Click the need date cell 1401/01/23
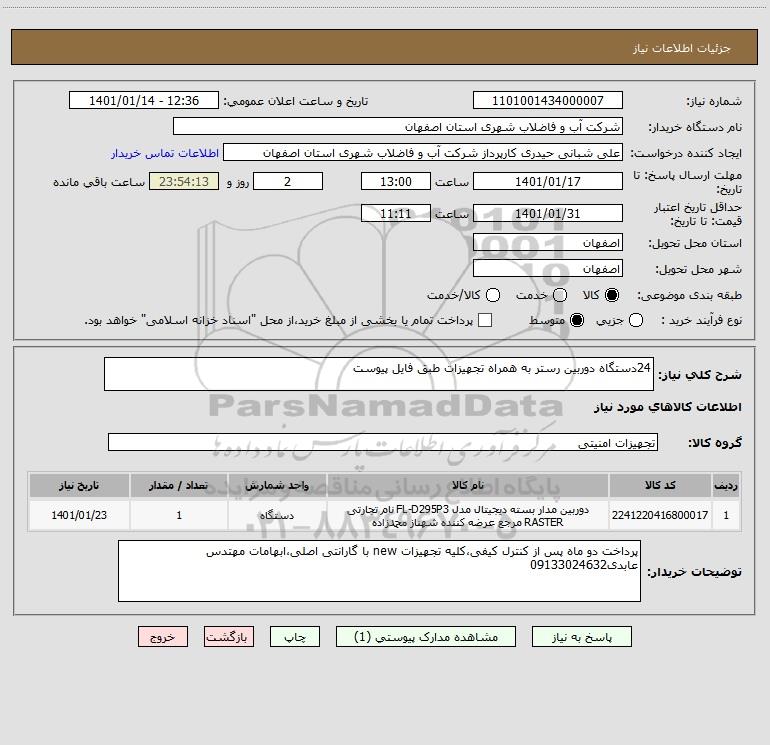The height and width of the screenshot is (745, 770). pyautogui.click(x=79, y=515)
